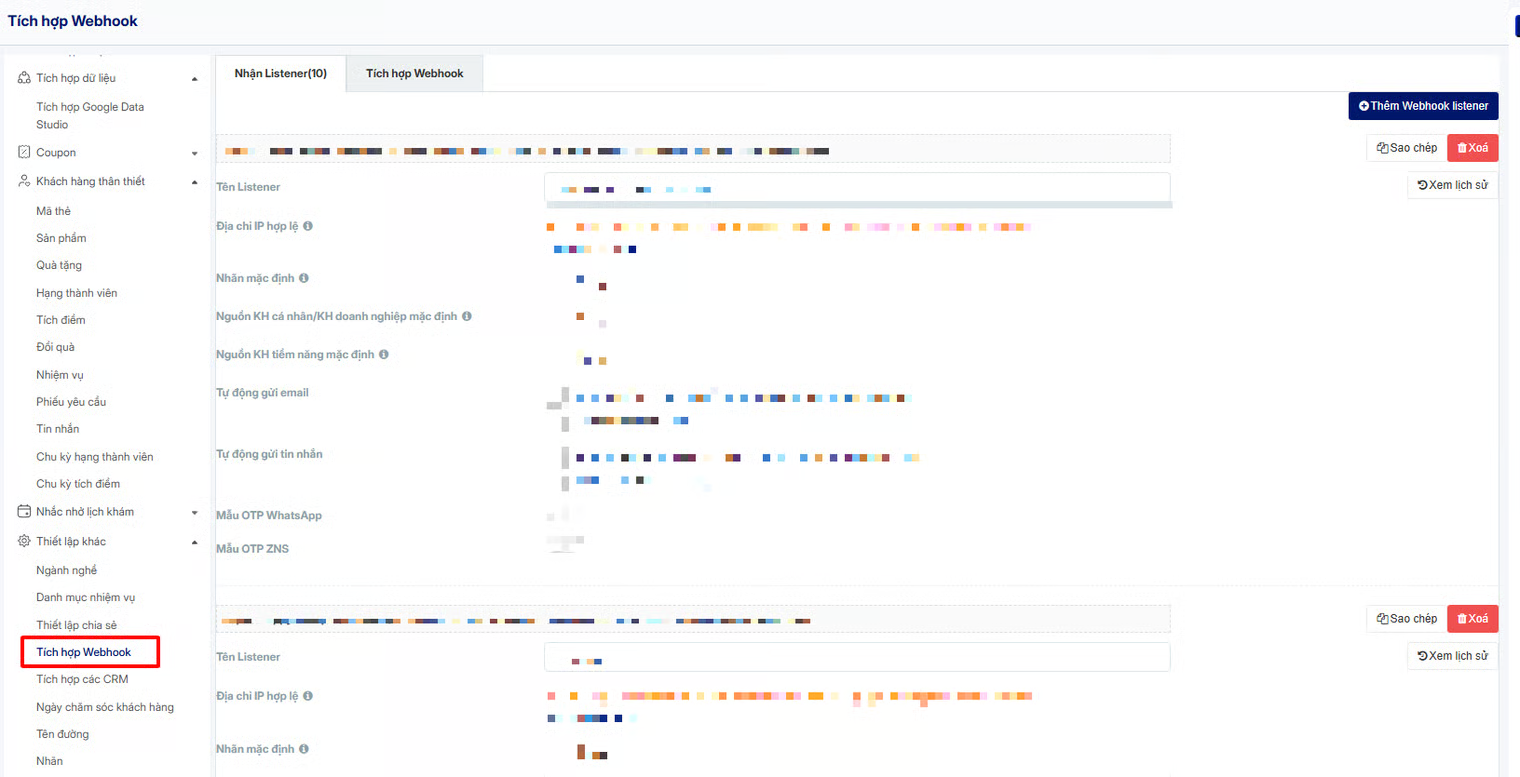
Task: Click the first listener's Xoá button
Action: [1472, 148]
